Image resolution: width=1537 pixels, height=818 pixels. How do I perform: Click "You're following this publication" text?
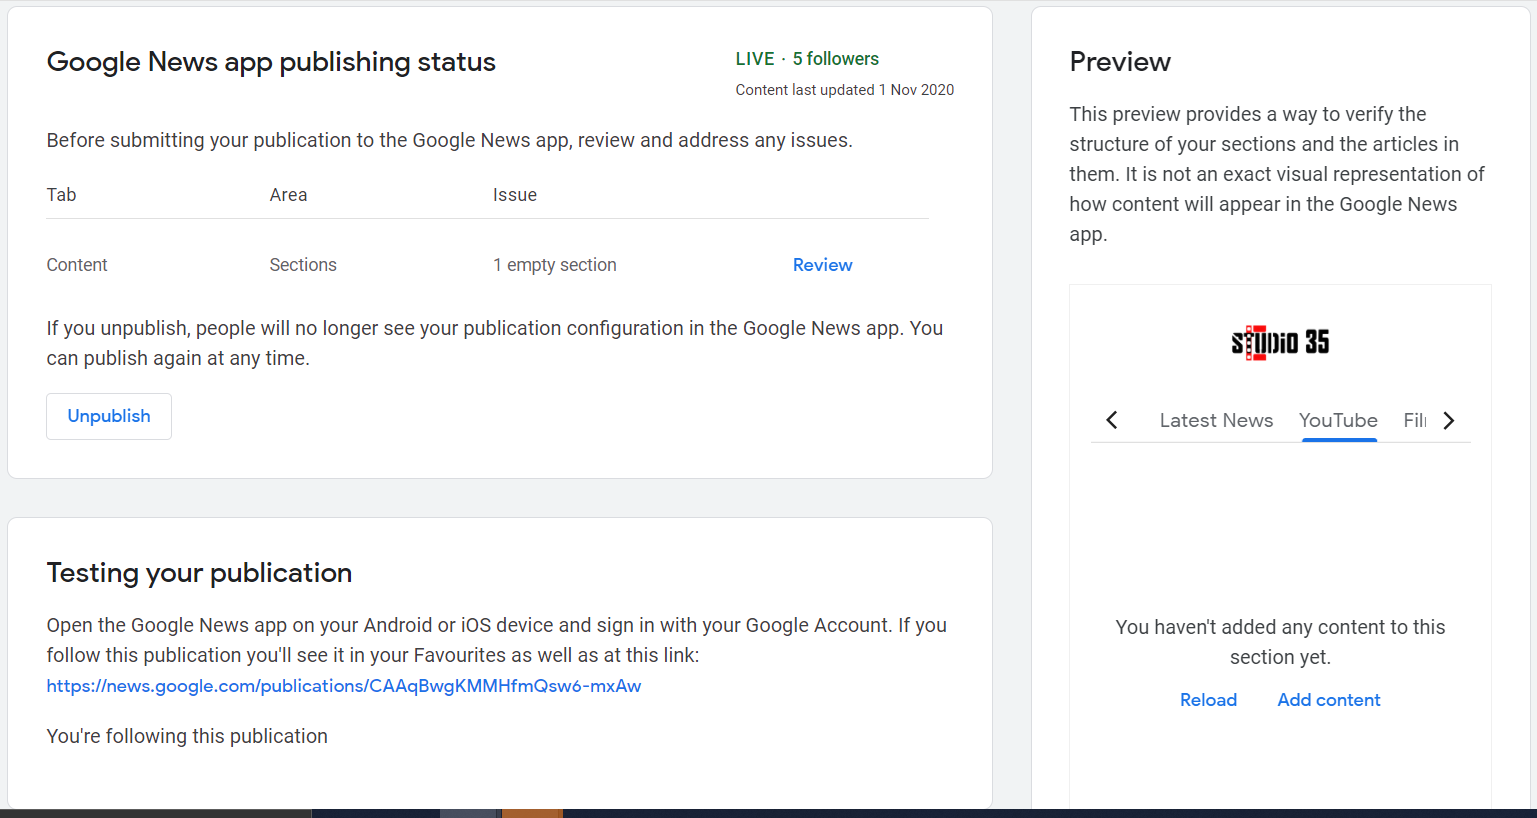(x=187, y=736)
